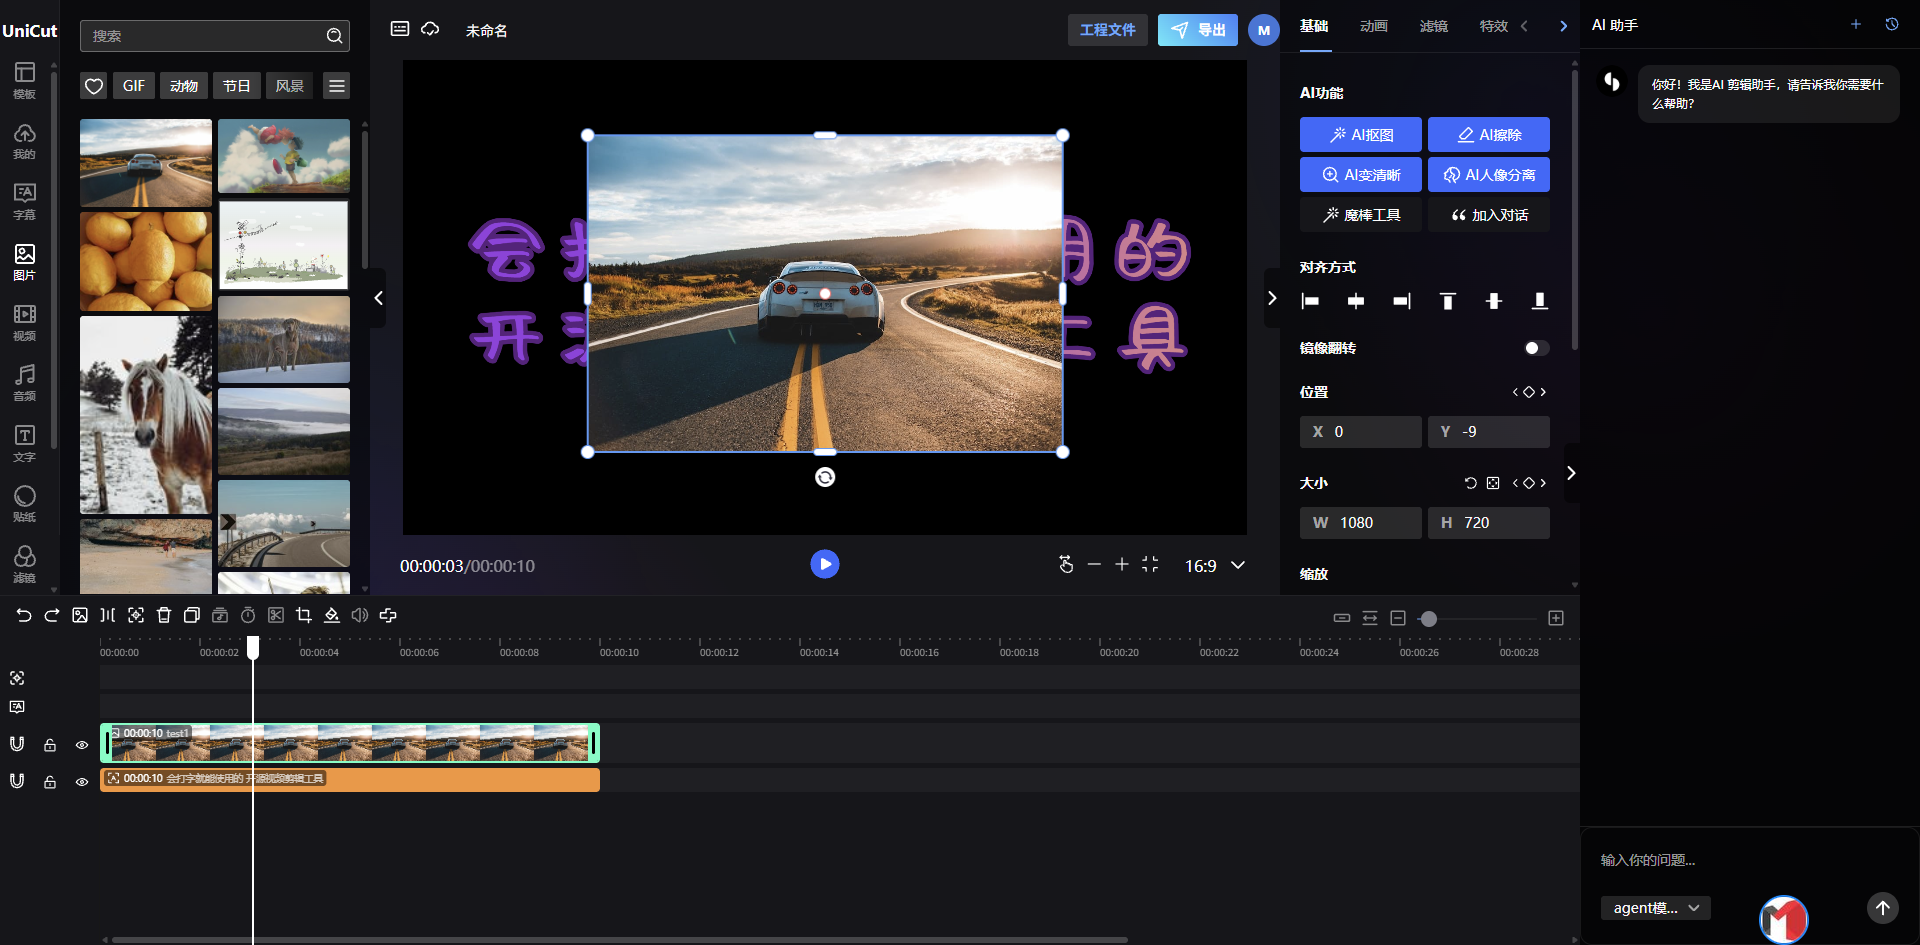Open the agent mode dropdown
Image resolution: width=1920 pixels, height=945 pixels.
[1656, 908]
